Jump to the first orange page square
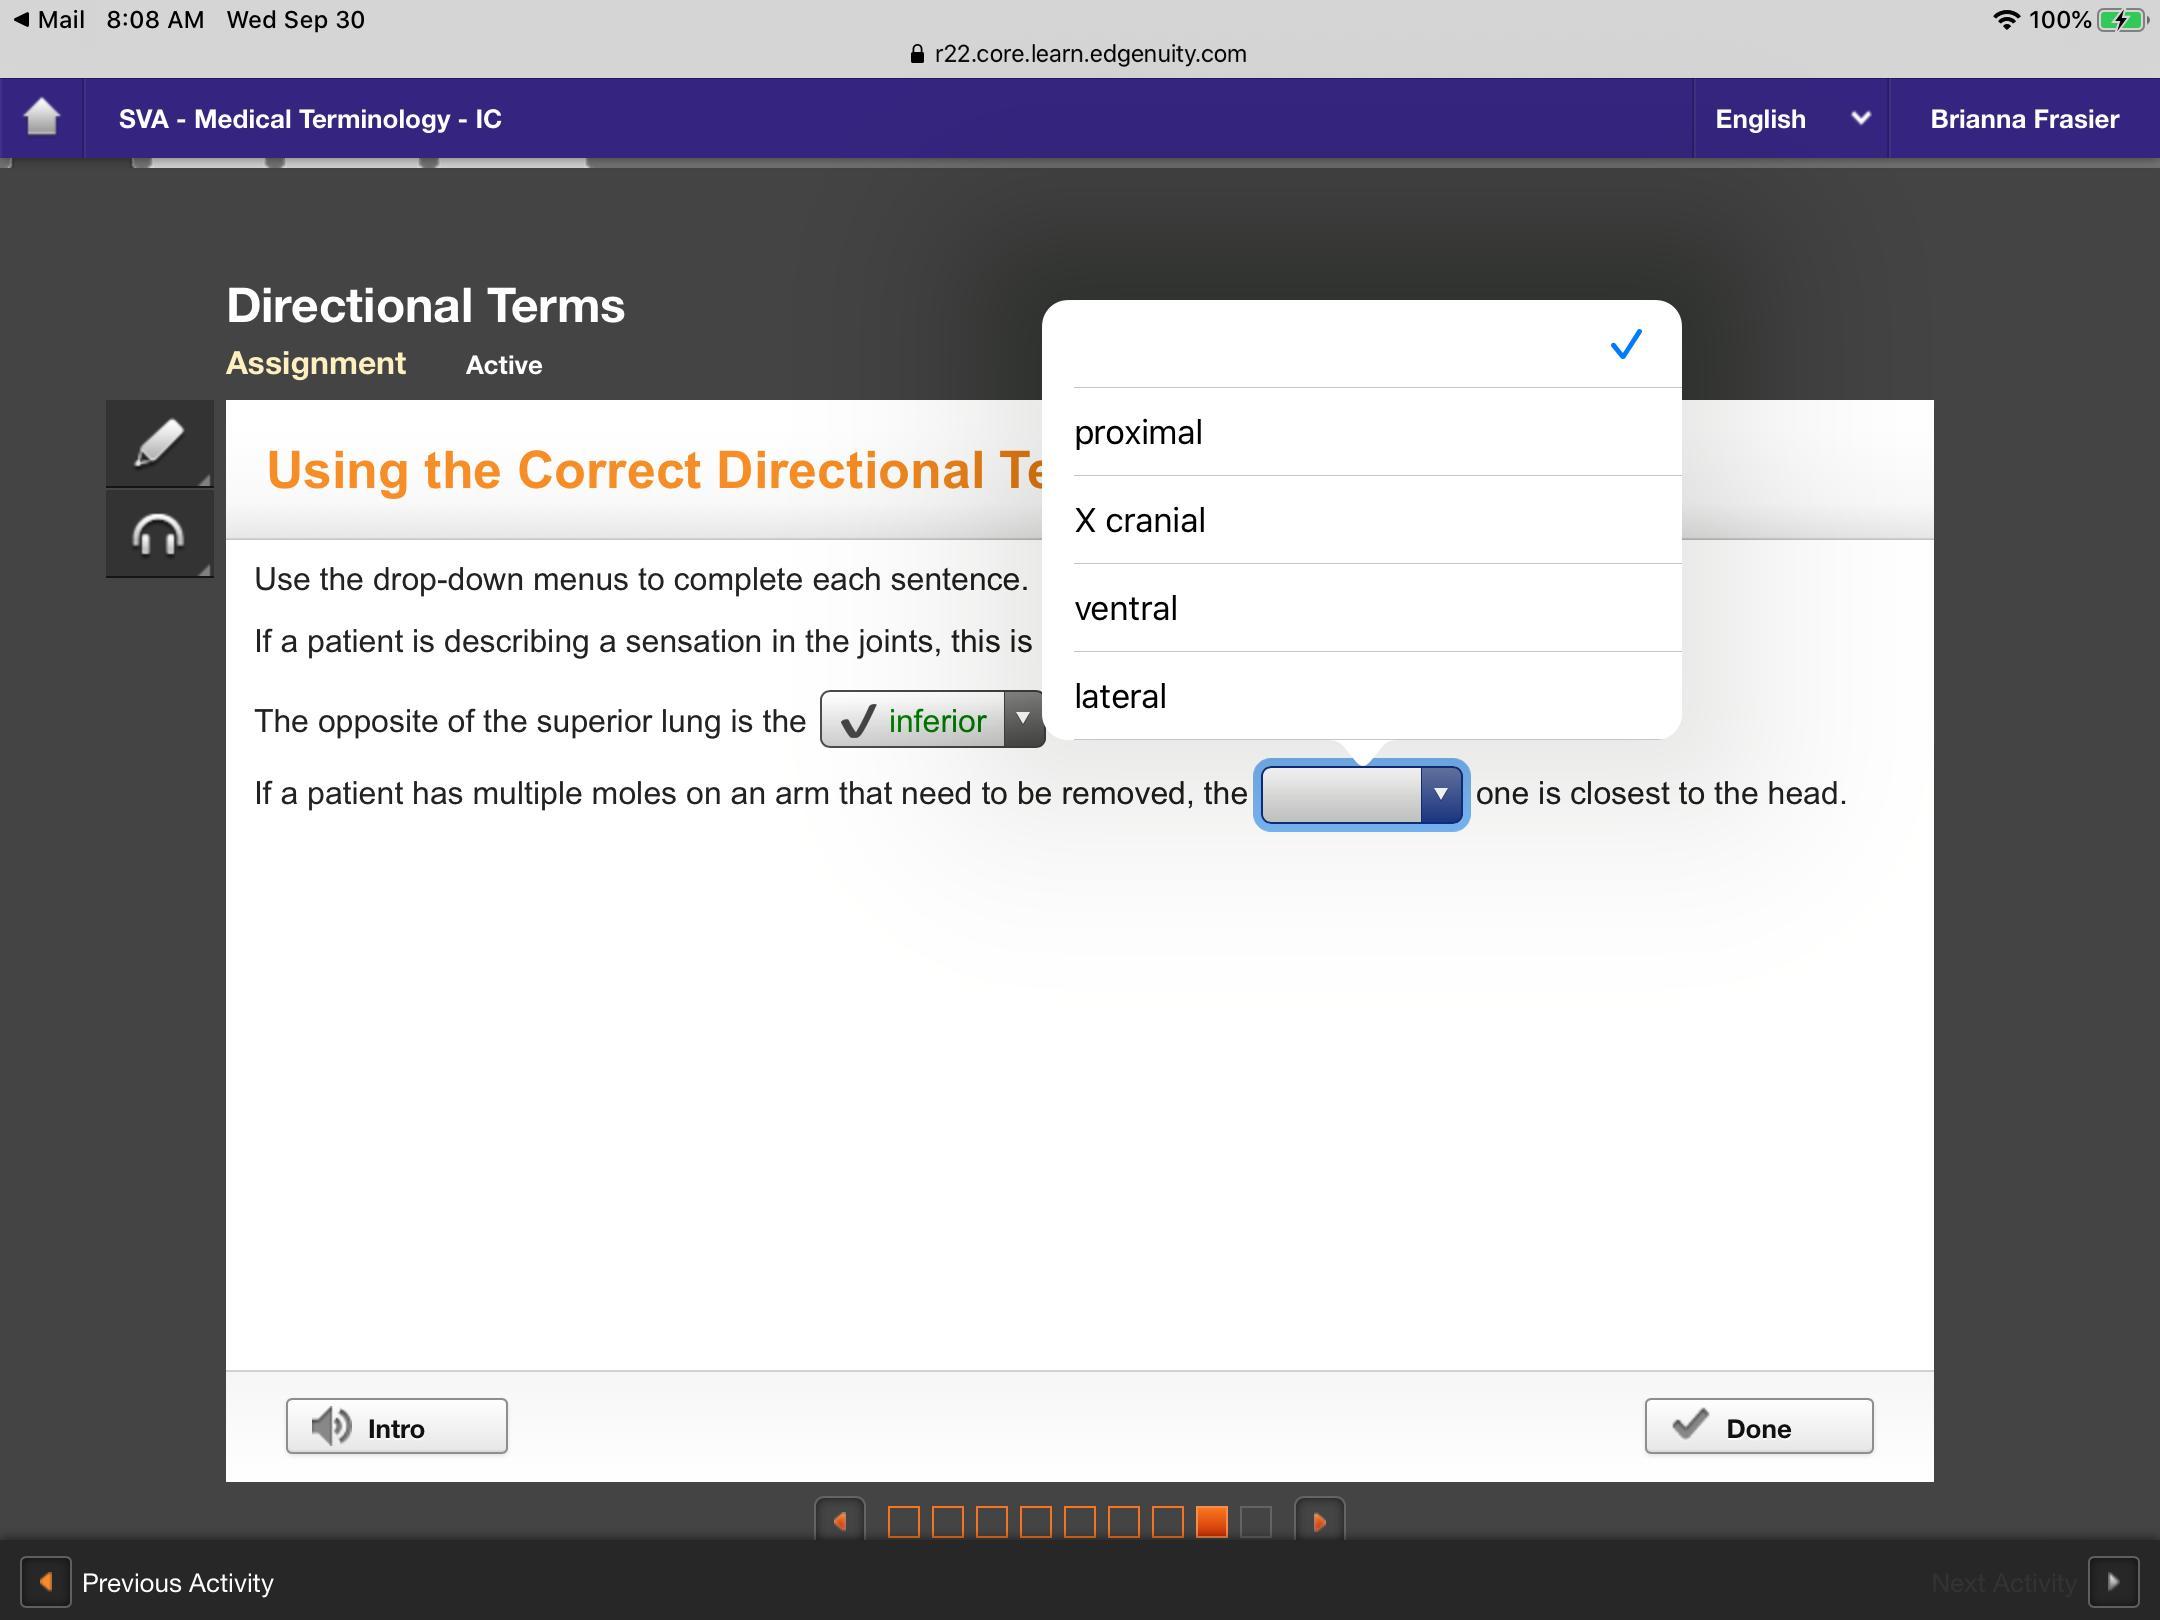 tap(903, 1521)
